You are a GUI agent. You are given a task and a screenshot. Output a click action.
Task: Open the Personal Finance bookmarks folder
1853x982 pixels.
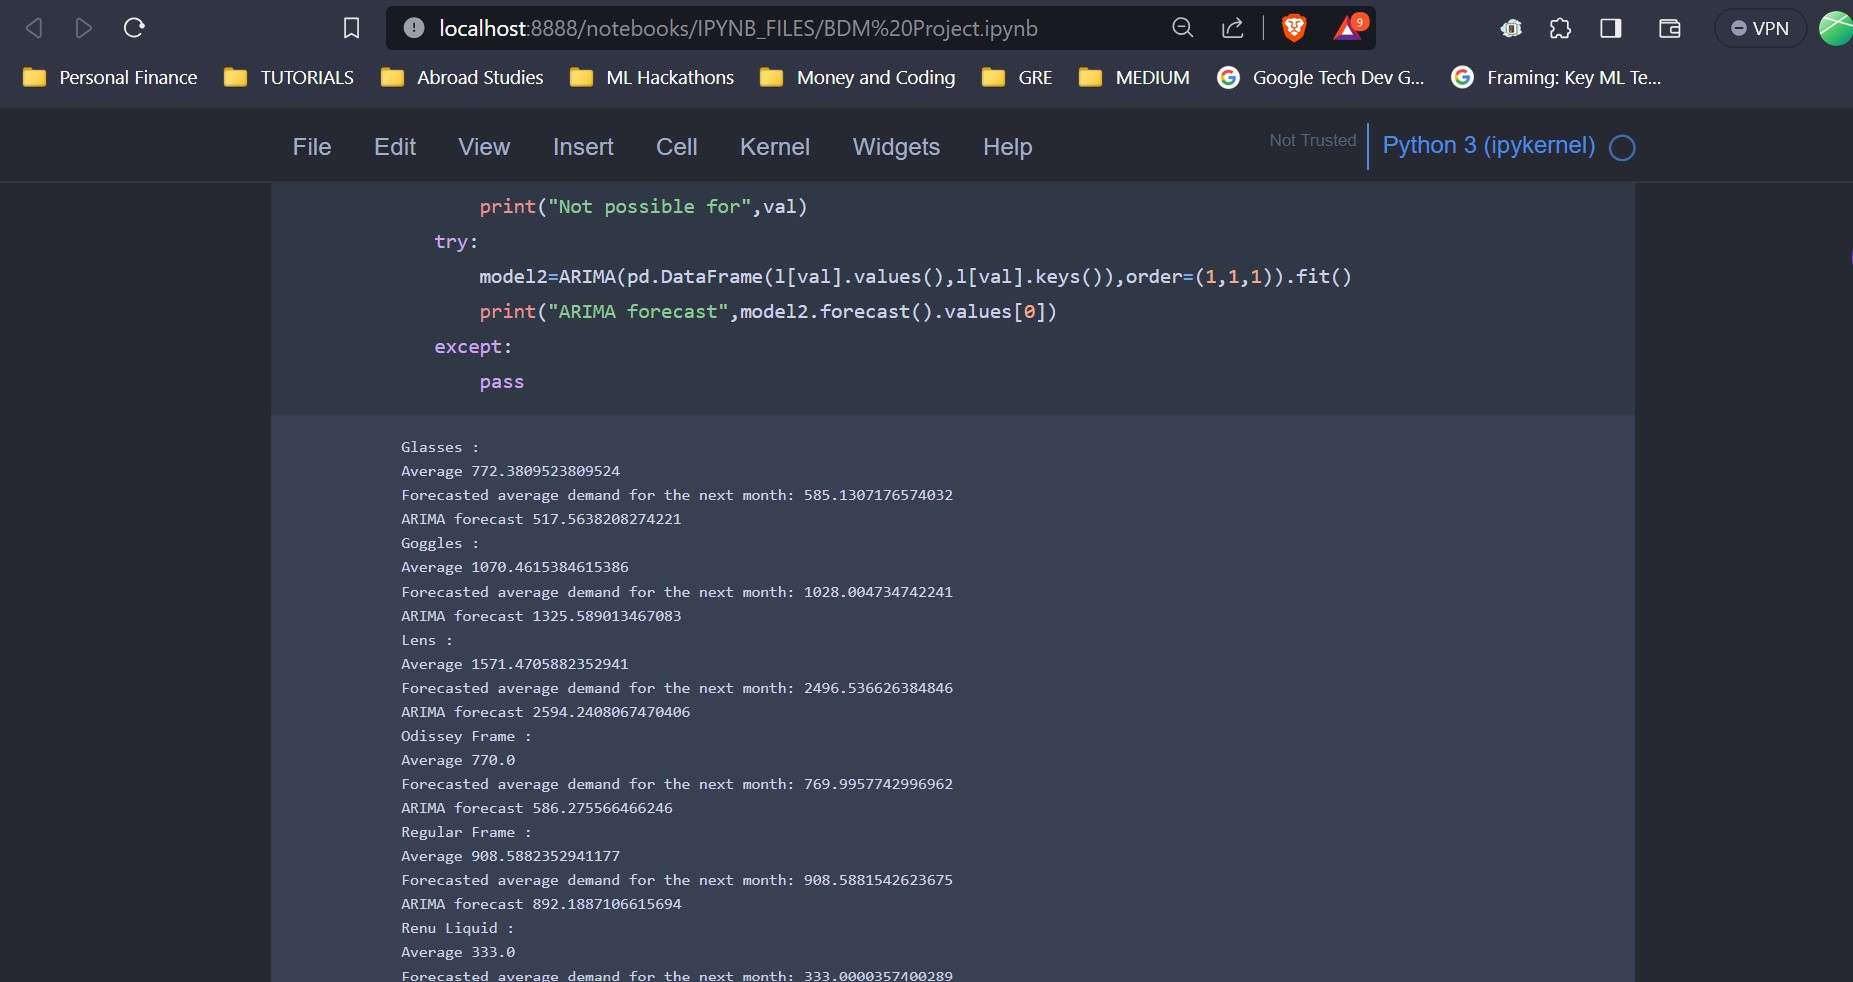tap(110, 77)
